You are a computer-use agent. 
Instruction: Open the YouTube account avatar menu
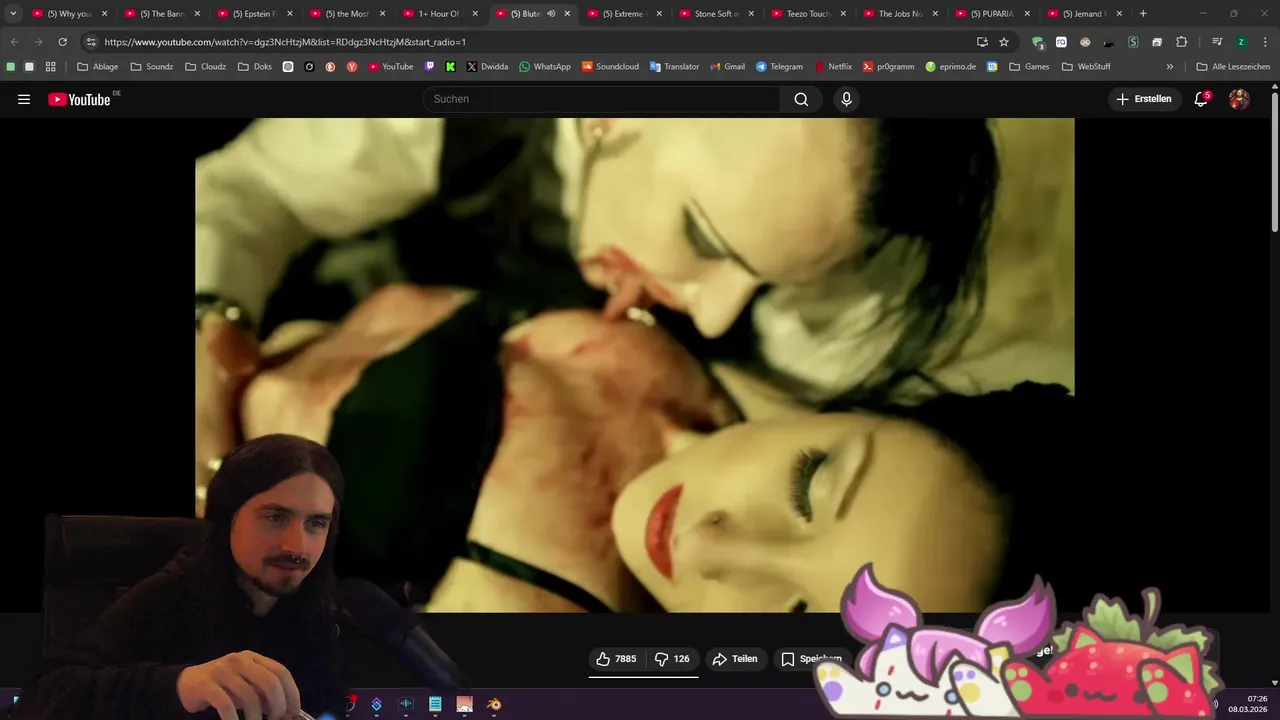point(1239,99)
